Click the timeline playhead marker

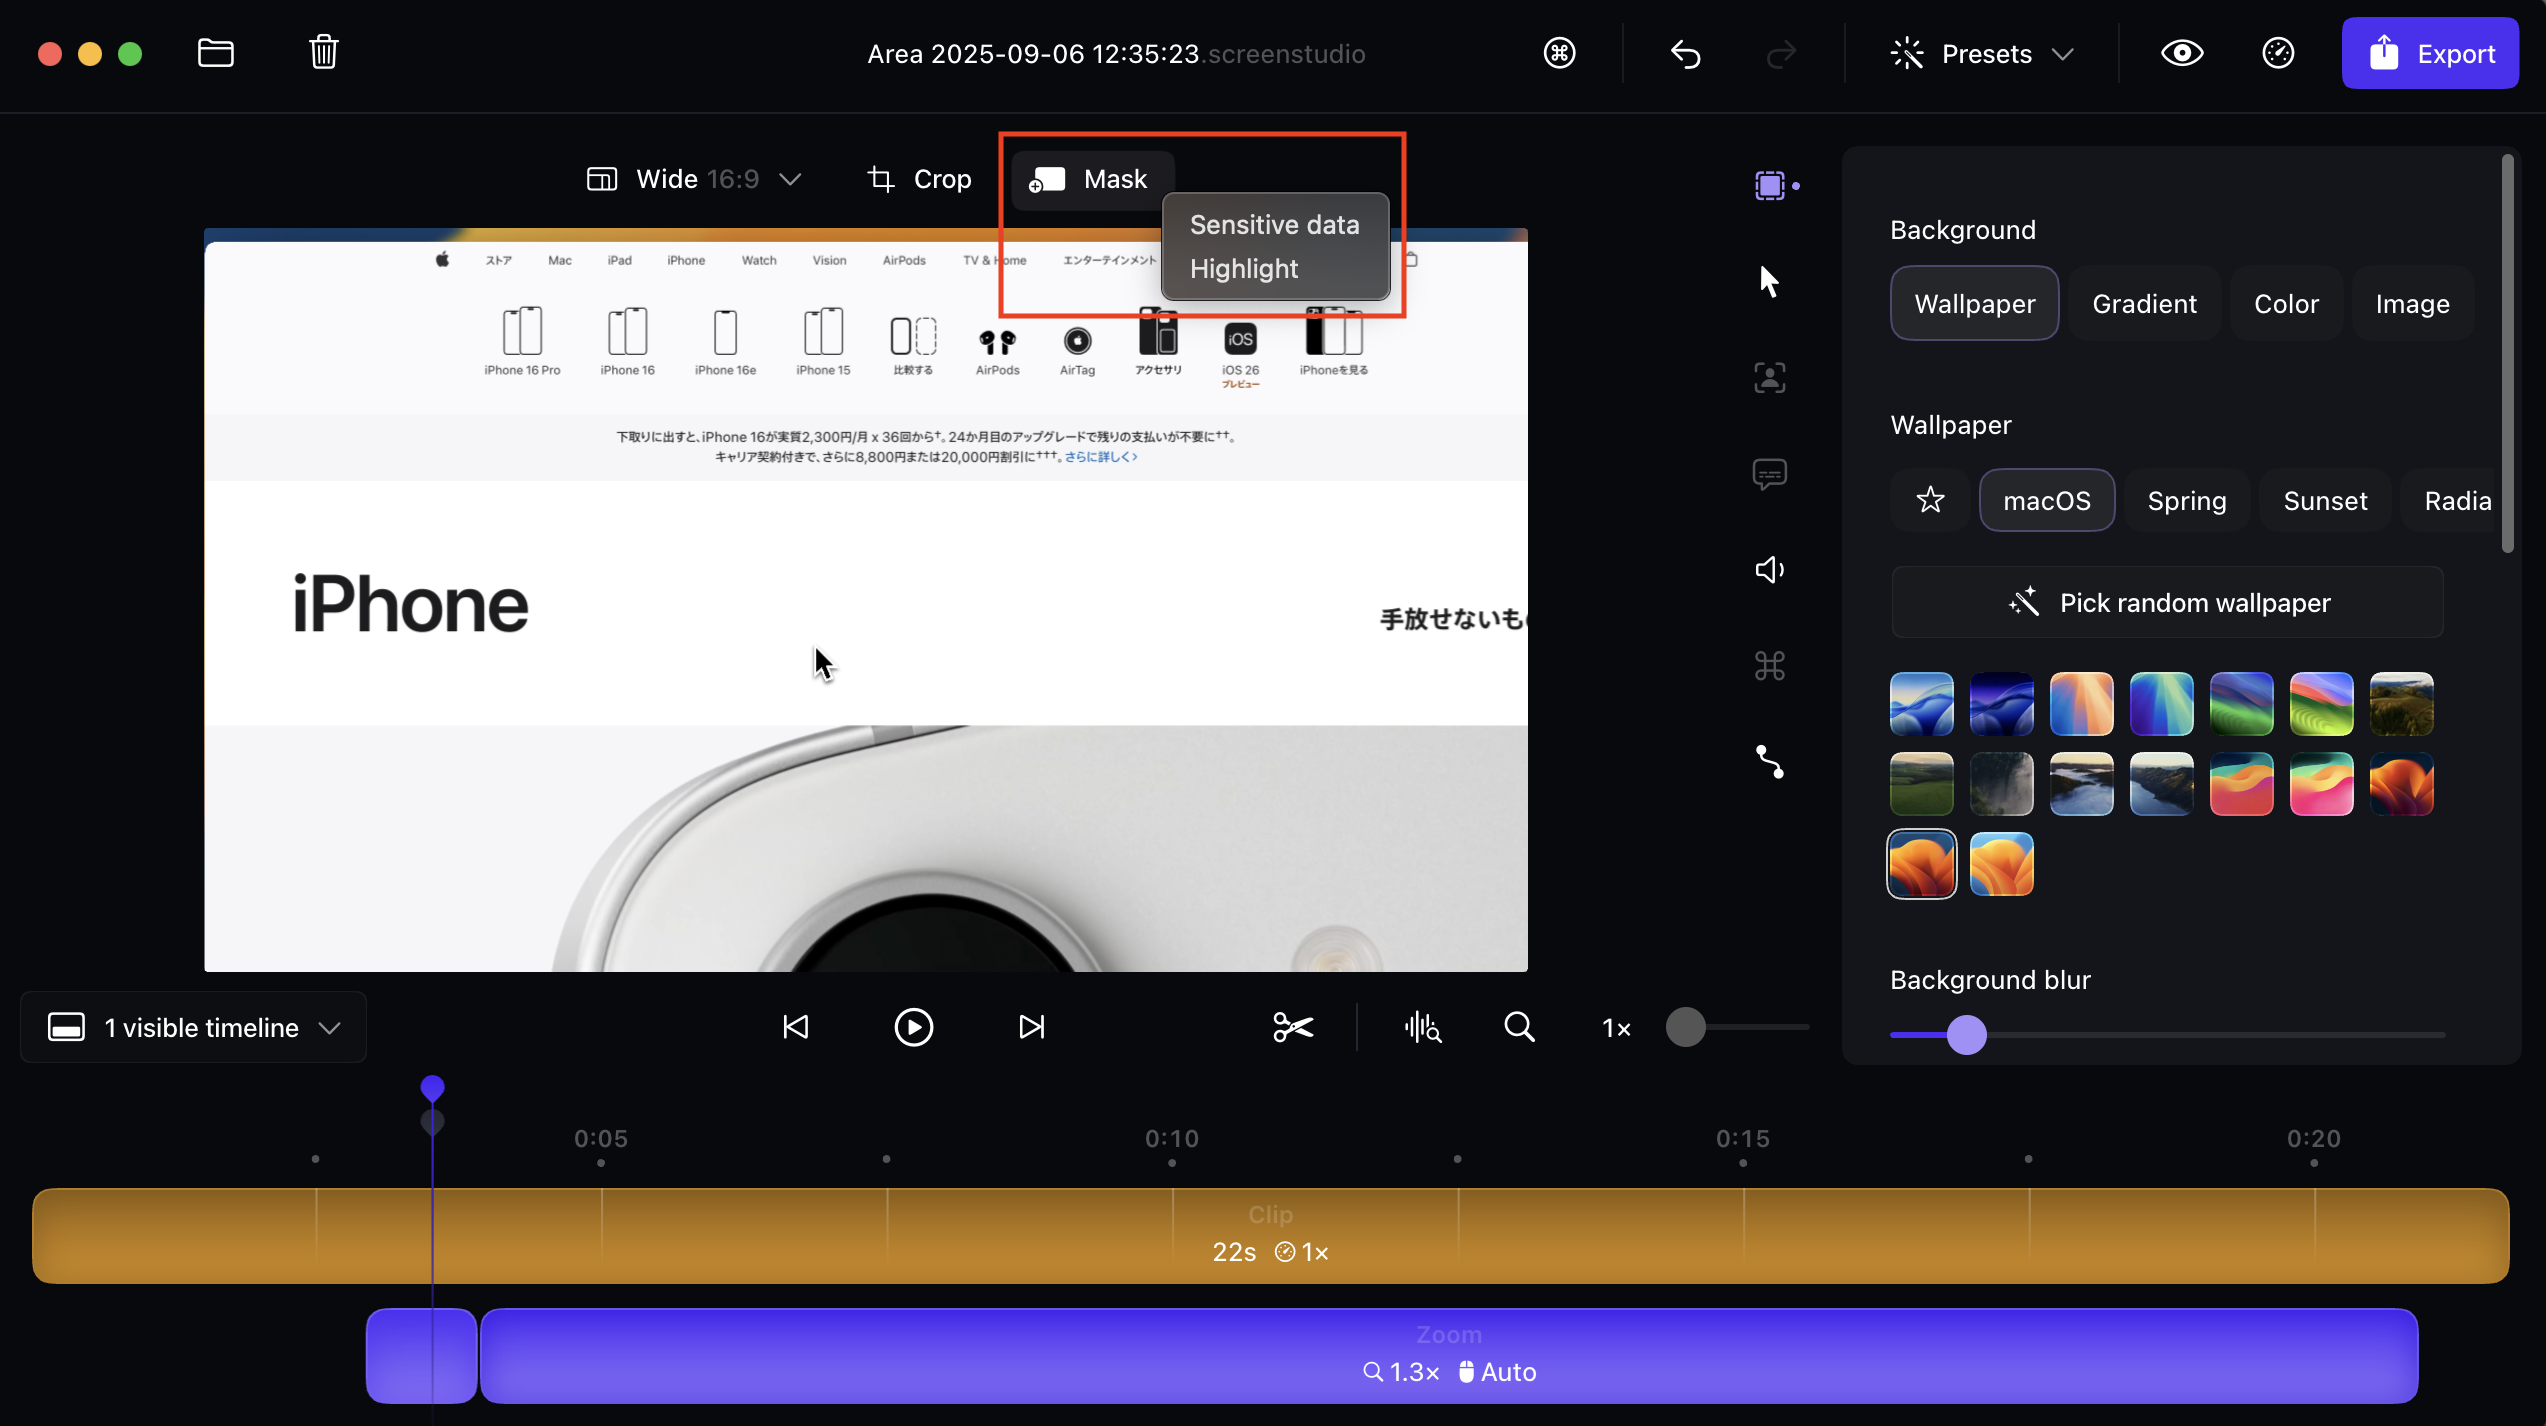[x=432, y=1088]
